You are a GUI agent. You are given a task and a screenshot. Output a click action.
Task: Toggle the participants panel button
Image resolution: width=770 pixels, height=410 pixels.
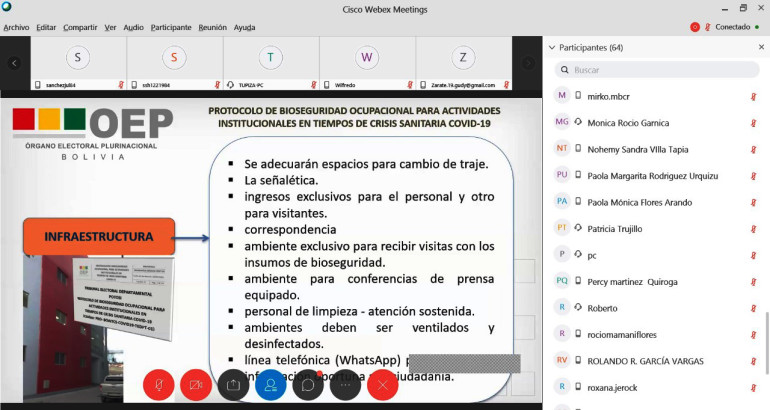[270, 384]
